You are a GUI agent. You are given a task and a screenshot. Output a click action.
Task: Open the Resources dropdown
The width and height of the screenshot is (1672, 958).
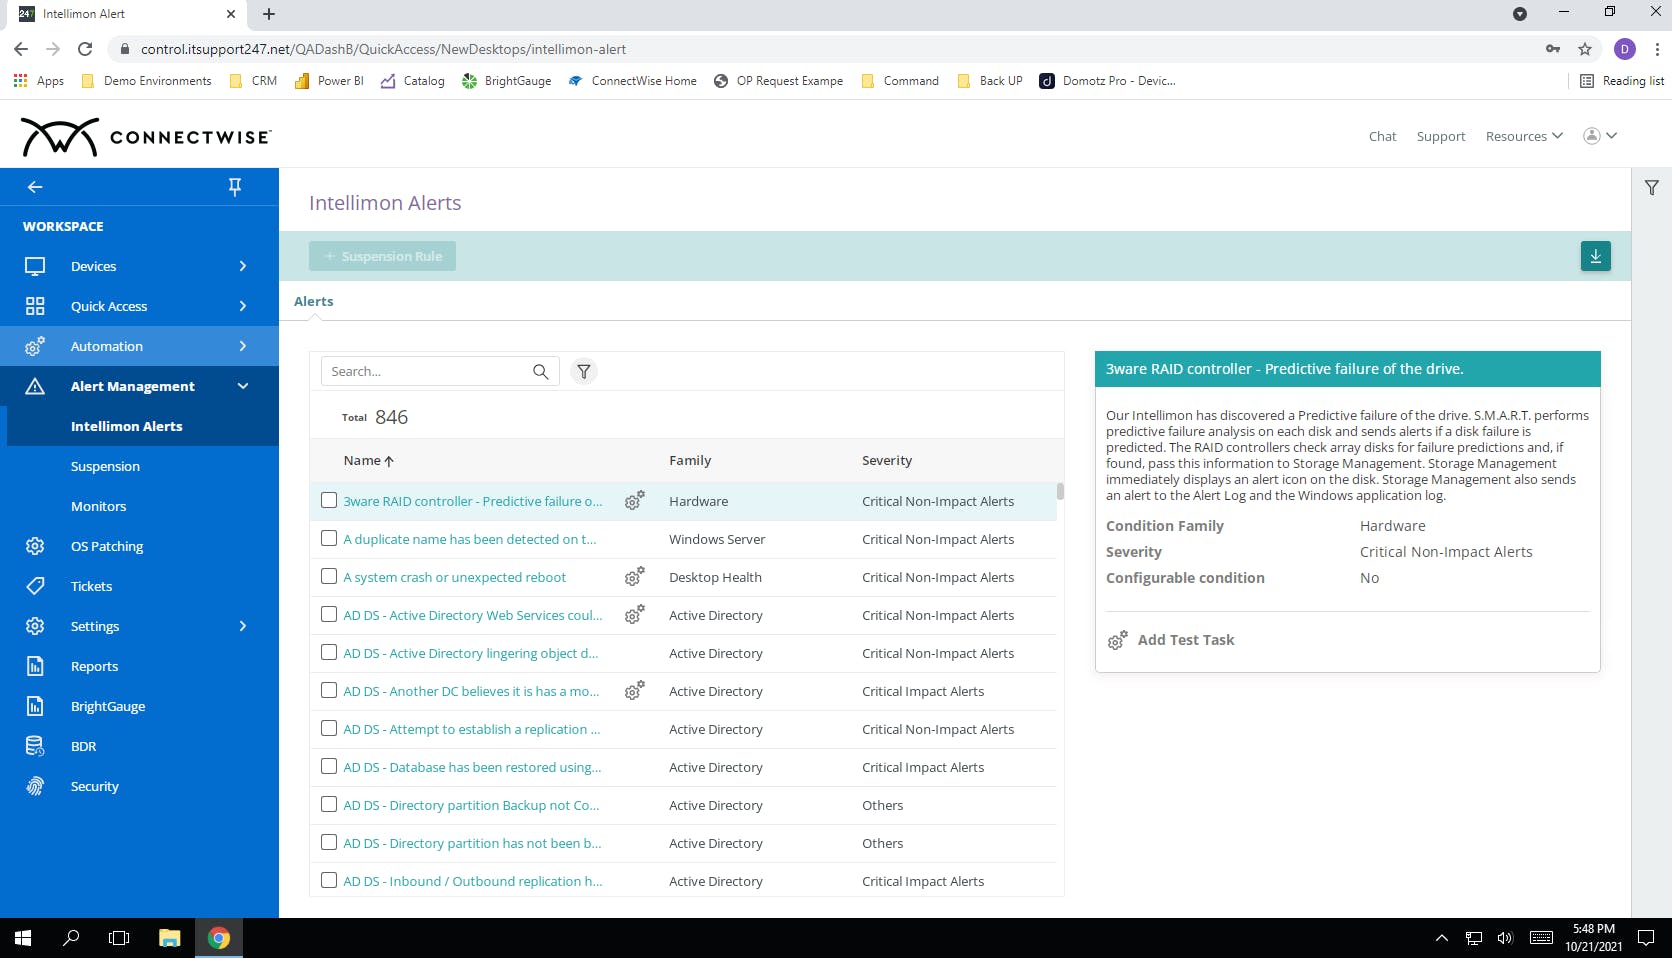coord(1524,136)
